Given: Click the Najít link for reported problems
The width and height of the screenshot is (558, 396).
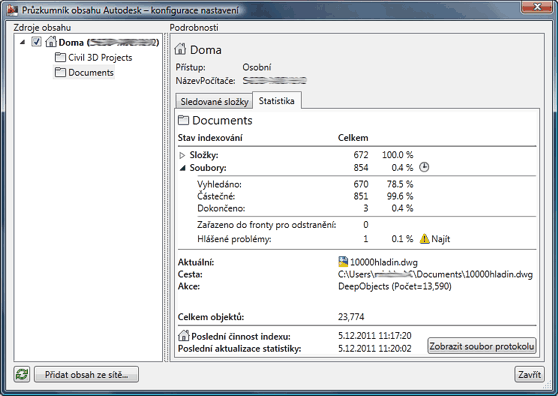Looking at the screenshot, I should (x=441, y=239).
